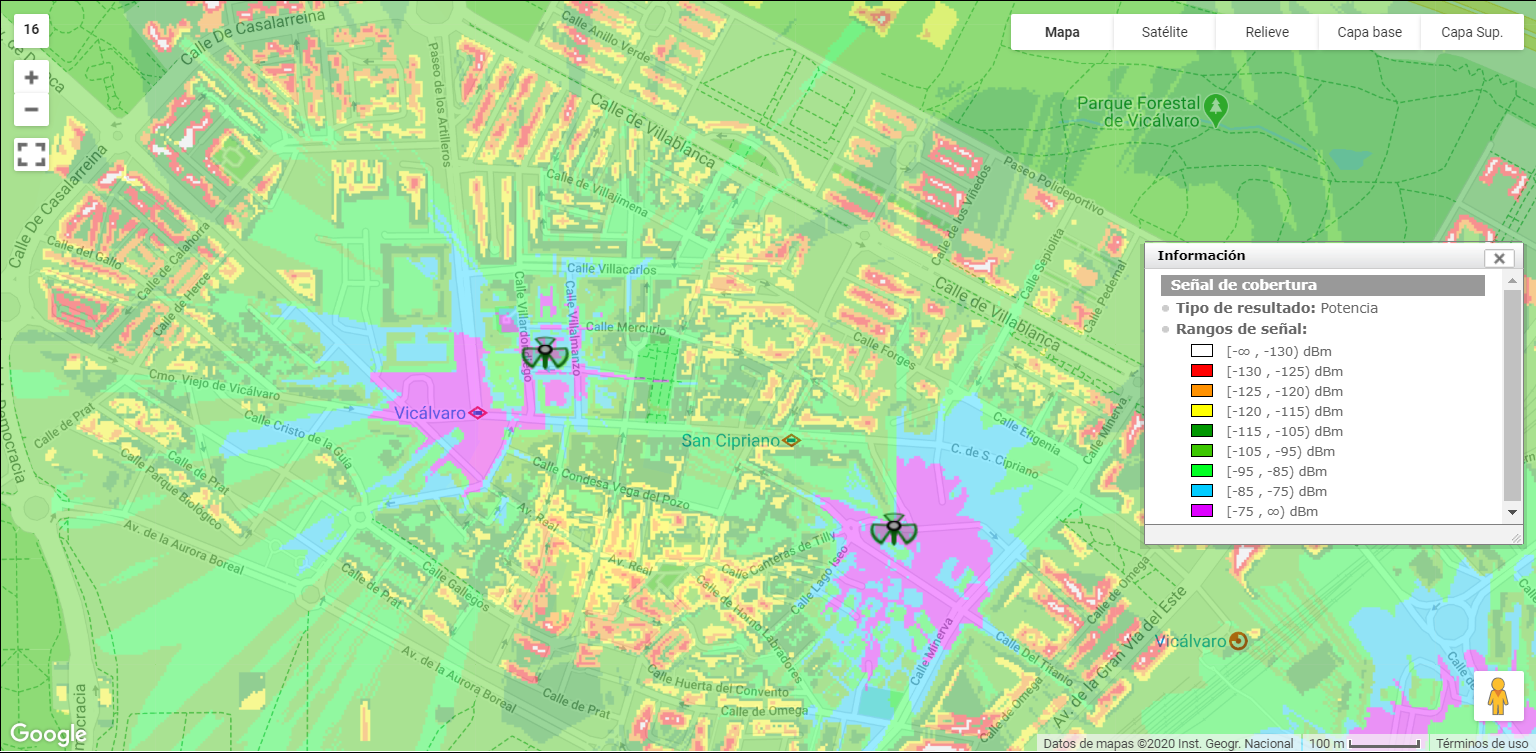This screenshot has height=753, width=1536.
Task: Click the antenna icon near Calle Mercurio
Action: pos(545,352)
